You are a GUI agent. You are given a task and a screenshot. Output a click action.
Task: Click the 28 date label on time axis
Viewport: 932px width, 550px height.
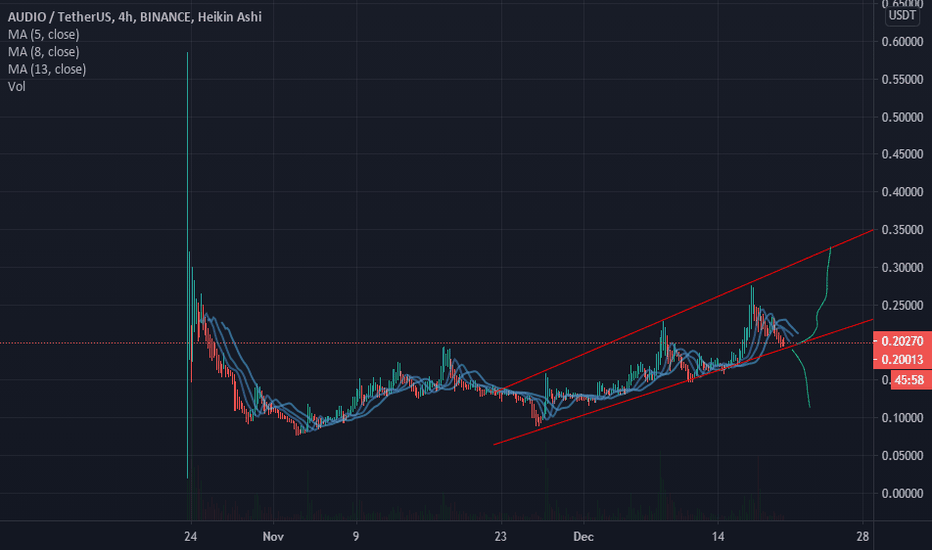click(862, 536)
